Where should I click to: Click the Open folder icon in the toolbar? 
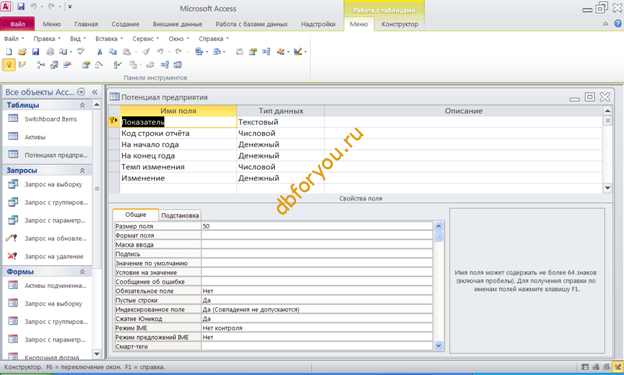(22, 52)
